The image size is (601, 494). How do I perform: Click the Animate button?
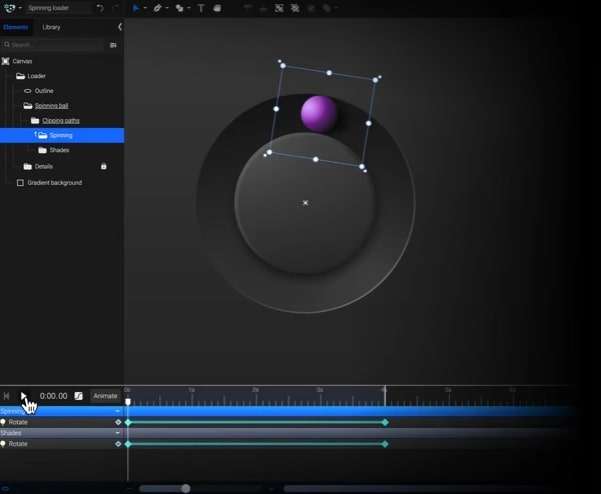pyautogui.click(x=105, y=396)
